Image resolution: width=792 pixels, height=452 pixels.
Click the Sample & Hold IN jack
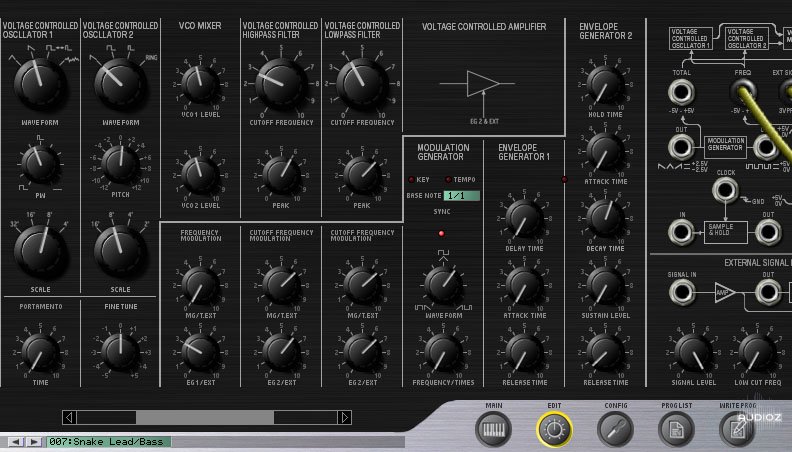(x=681, y=232)
